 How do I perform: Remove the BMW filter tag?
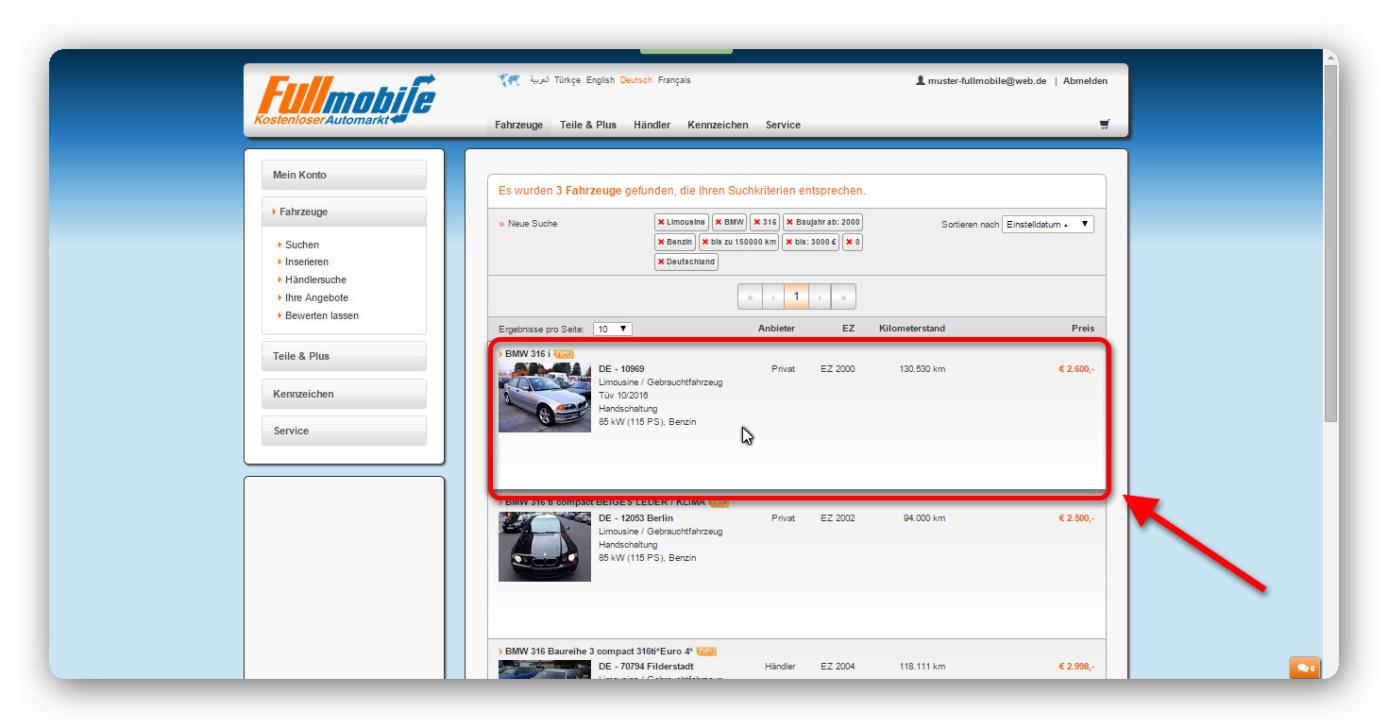(x=729, y=222)
